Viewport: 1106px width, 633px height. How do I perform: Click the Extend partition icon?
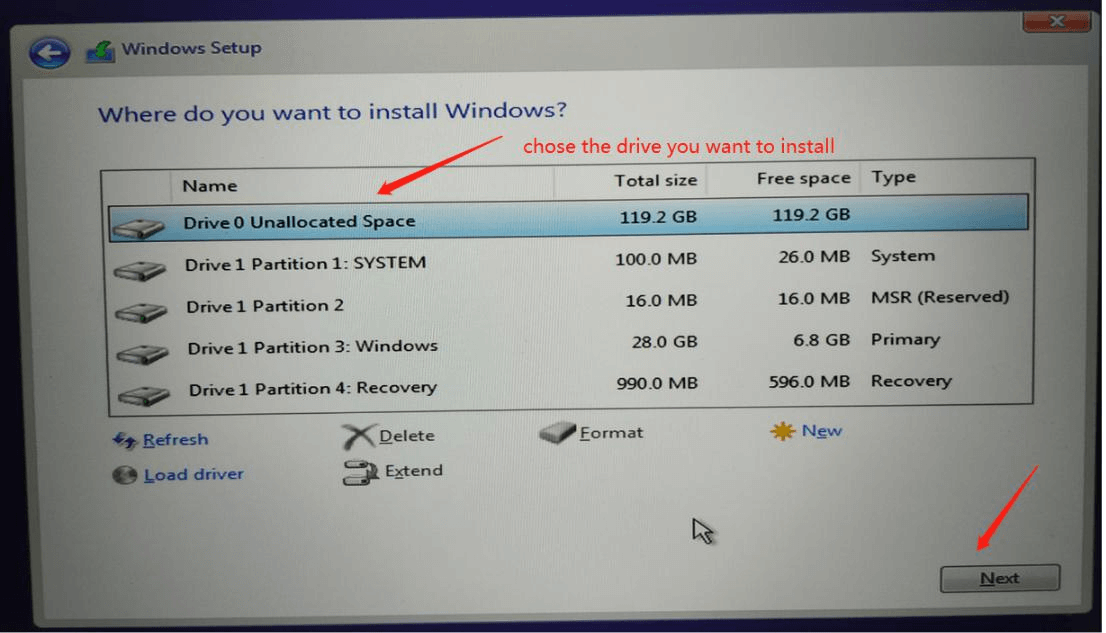click(360, 472)
